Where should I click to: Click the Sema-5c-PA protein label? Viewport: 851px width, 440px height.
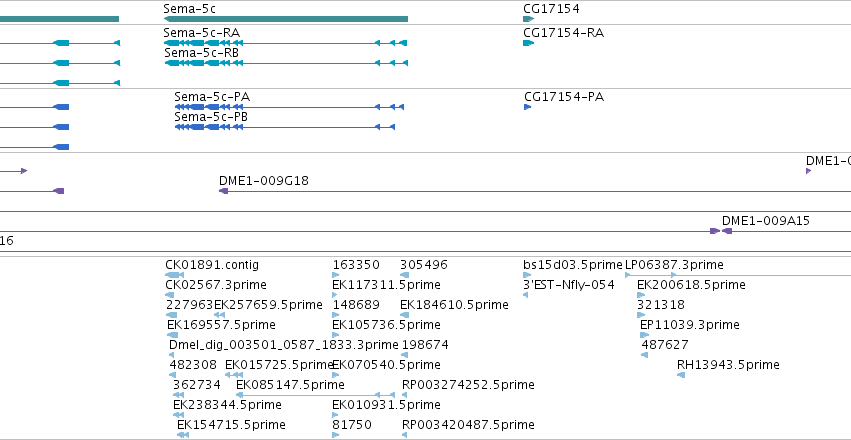pos(212,97)
